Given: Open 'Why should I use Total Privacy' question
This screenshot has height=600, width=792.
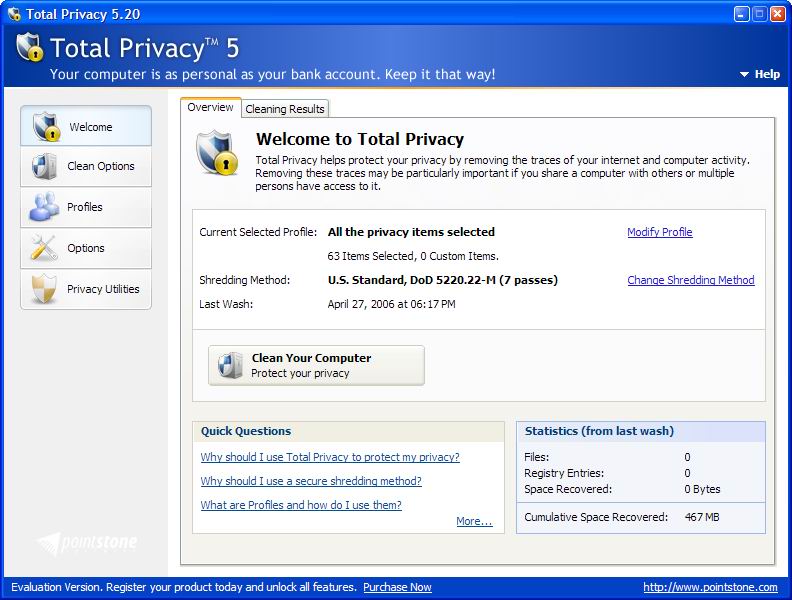Looking at the screenshot, I should coord(330,457).
